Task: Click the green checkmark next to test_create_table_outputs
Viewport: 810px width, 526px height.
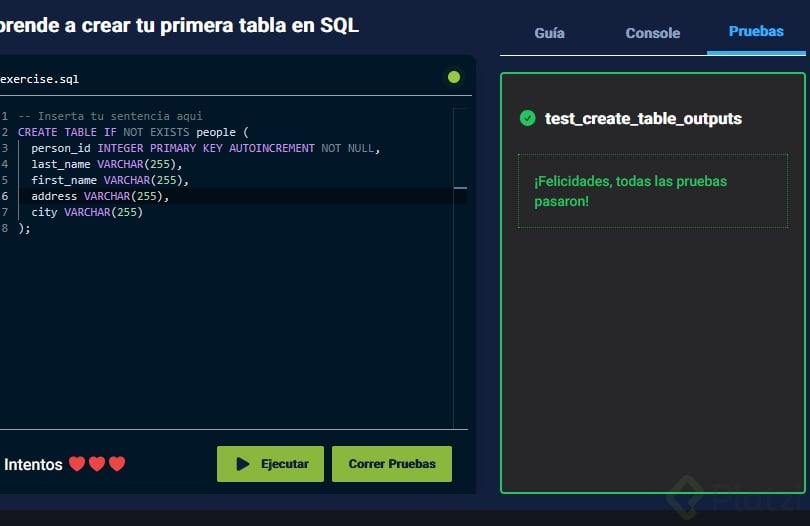Action: click(528, 118)
